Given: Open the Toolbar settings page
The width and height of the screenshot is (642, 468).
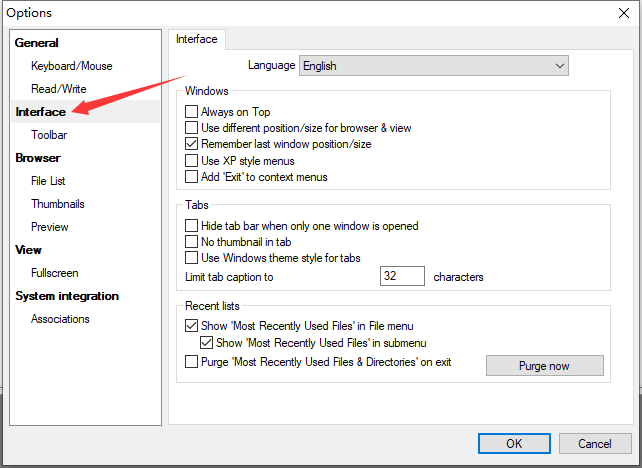Looking at the screenshot, I should pos(49,135).
